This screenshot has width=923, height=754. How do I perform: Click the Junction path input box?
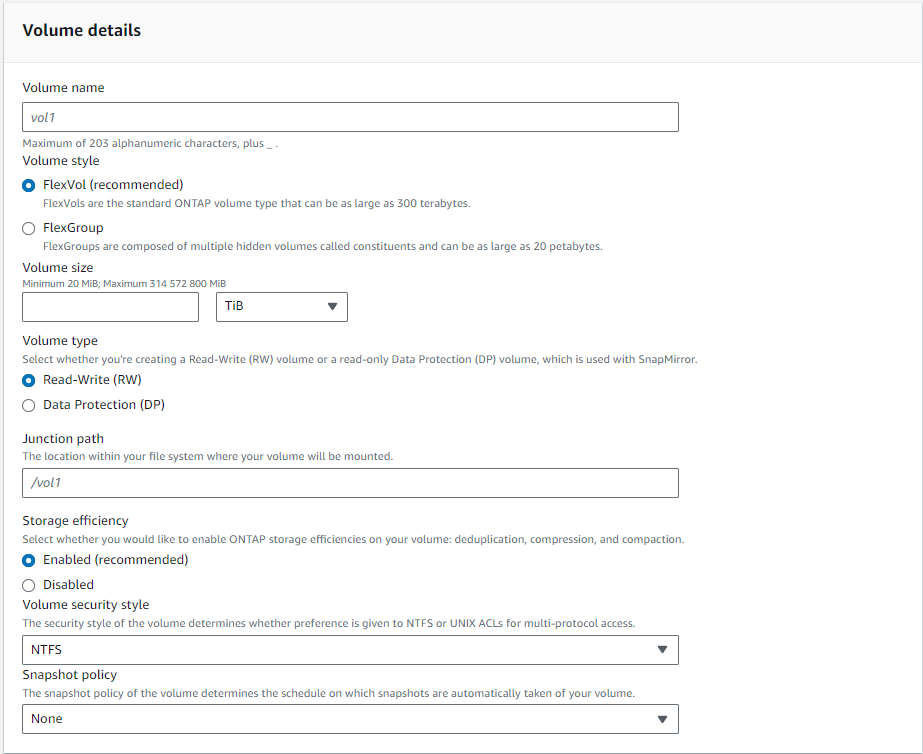[350, 483]
